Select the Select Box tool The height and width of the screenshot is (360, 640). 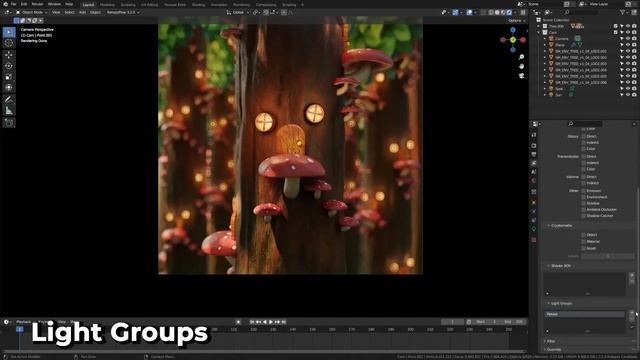pos(9,32)
